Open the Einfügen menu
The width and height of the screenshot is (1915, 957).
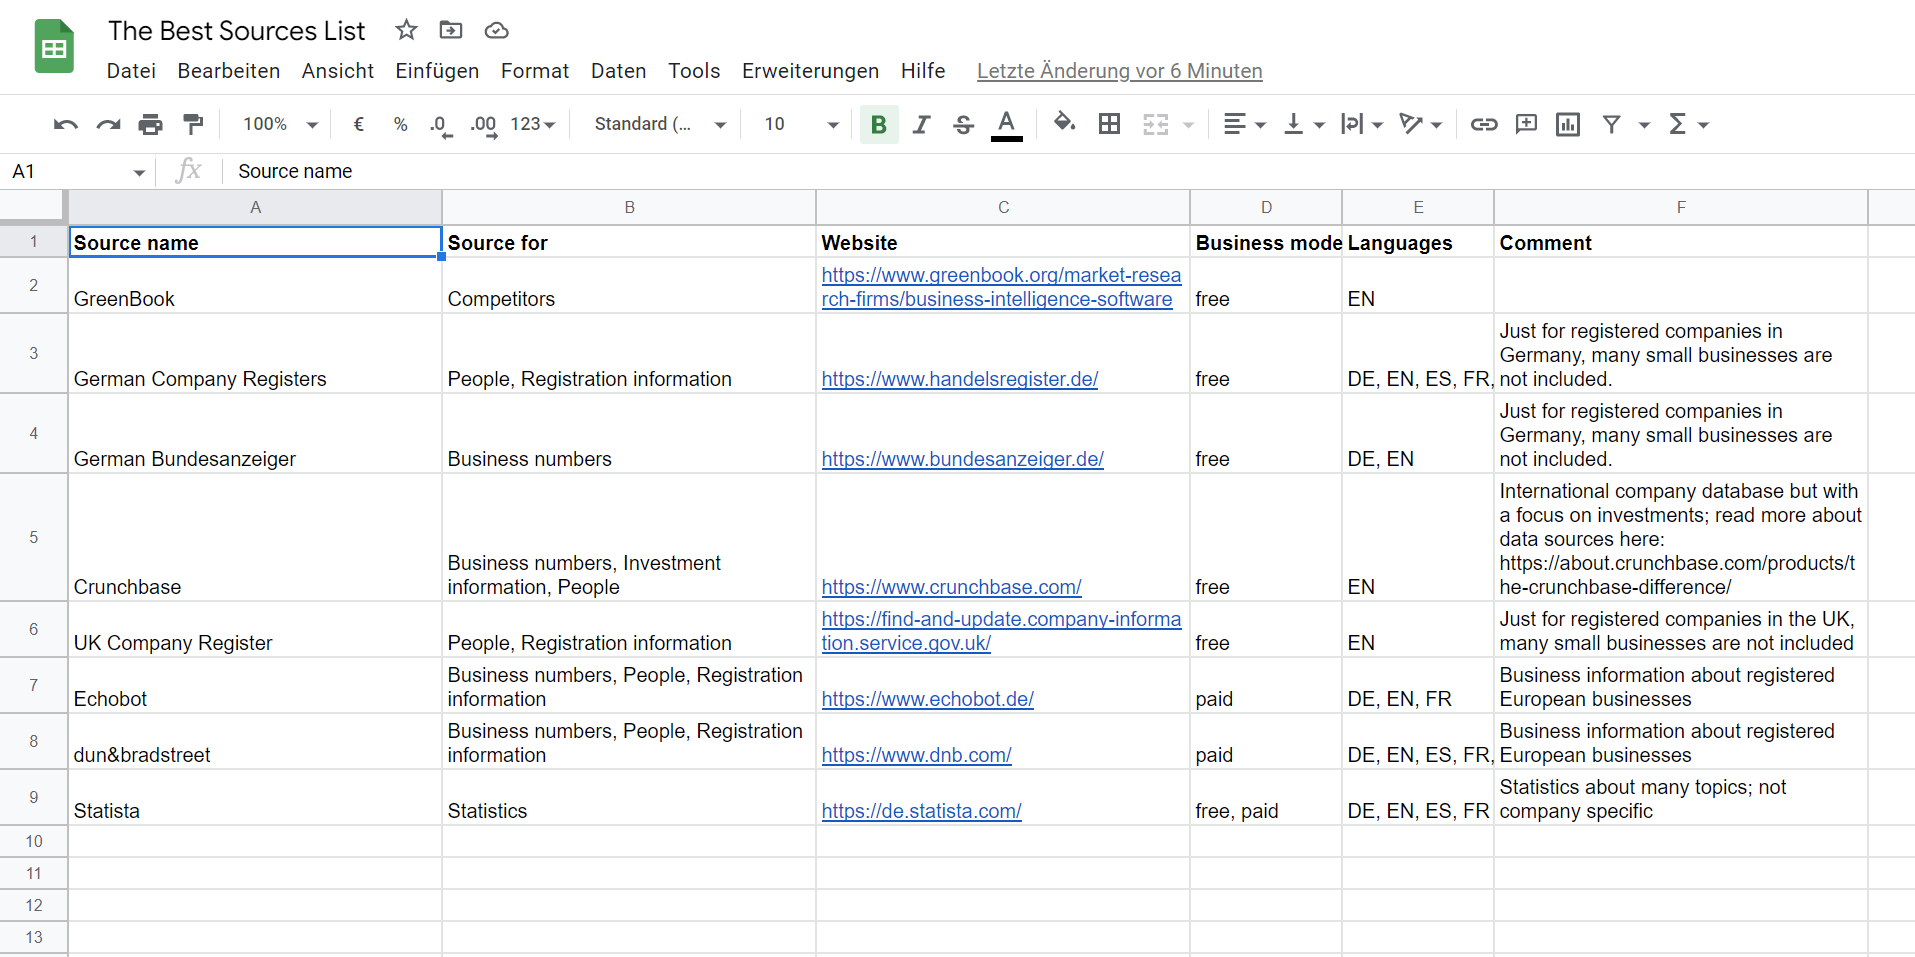point(437,71)
